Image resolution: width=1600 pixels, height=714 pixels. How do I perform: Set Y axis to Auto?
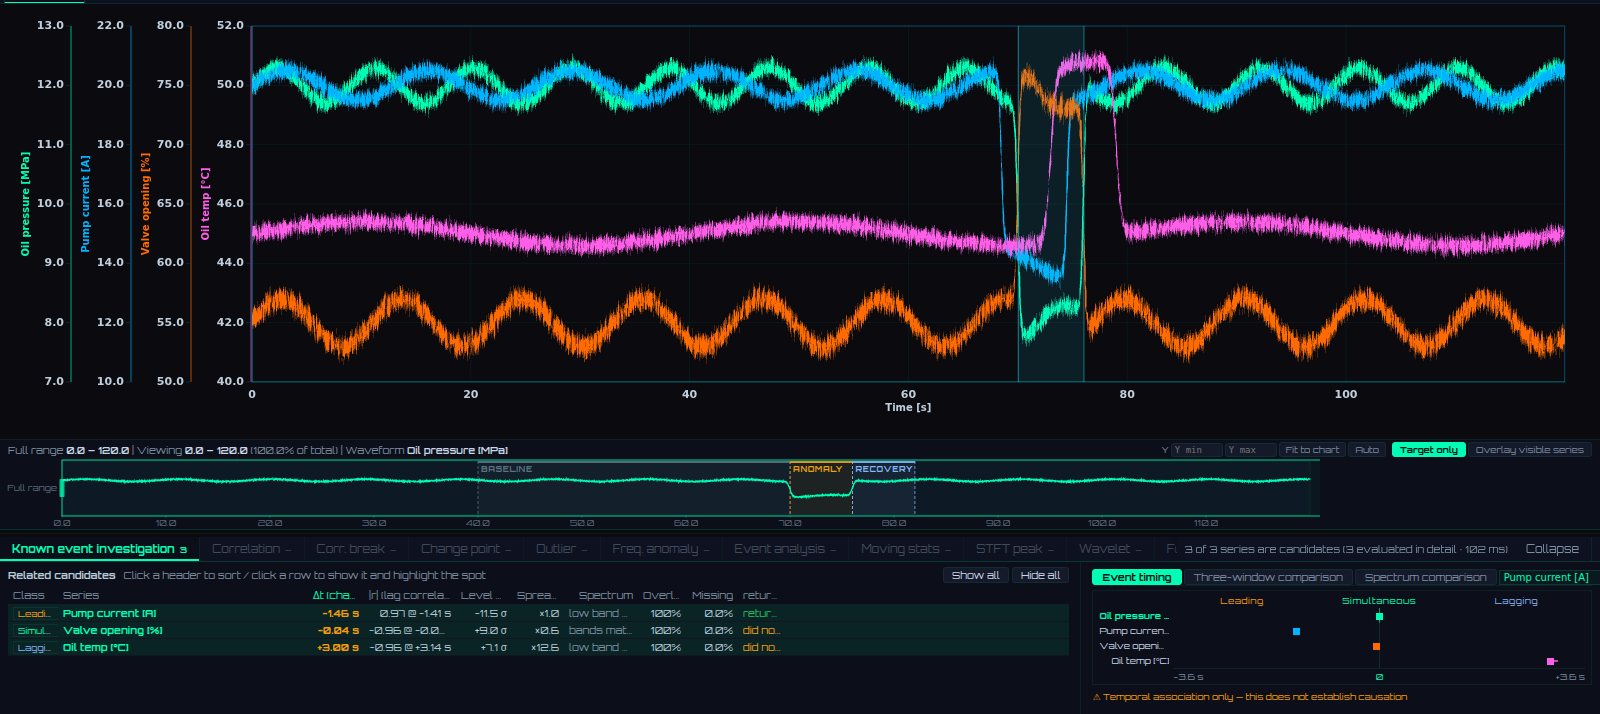pos(1367,450)
